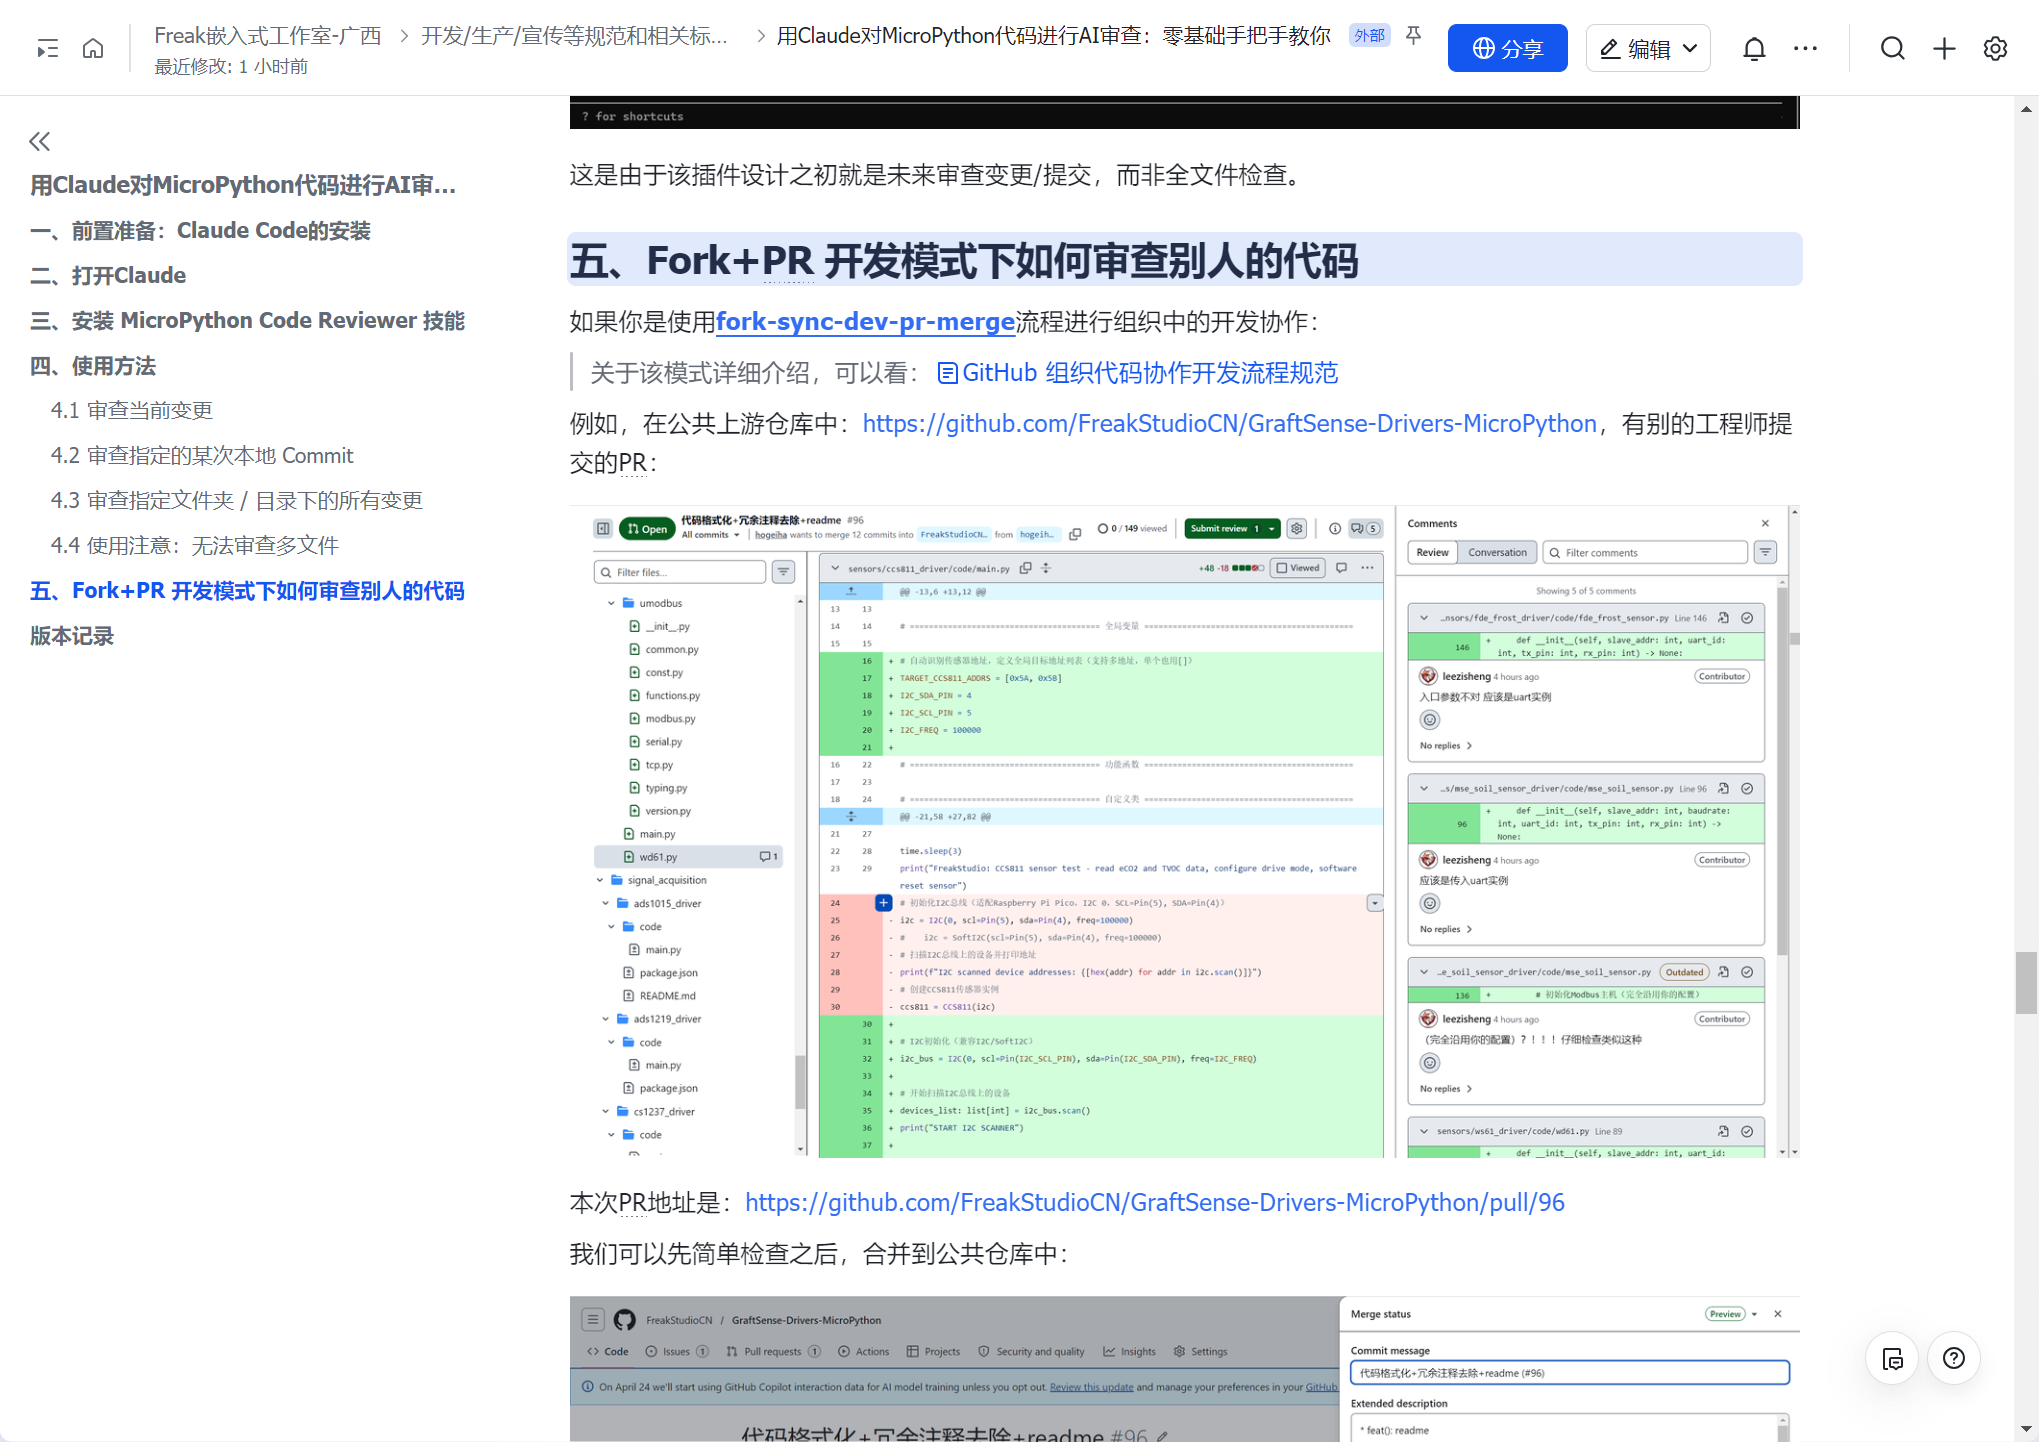
Task: Click the search magnifier icon
Action: tap(1892, 48)
